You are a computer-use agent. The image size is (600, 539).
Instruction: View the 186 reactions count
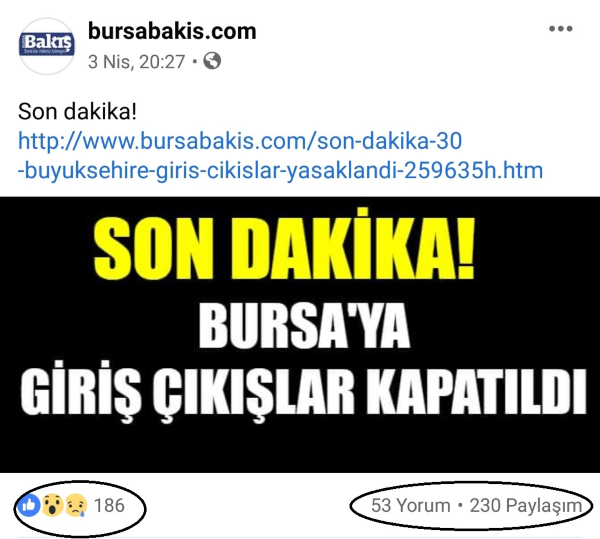click(109, 505)
